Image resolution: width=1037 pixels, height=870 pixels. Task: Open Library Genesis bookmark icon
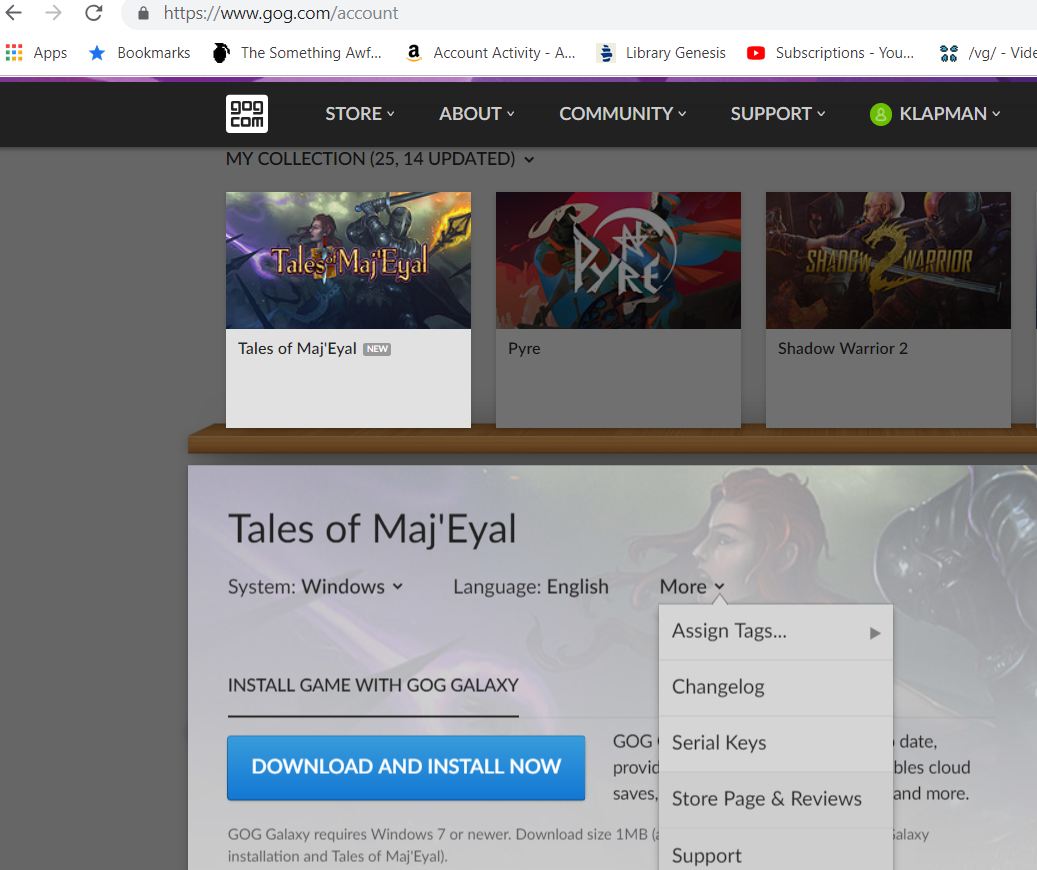tap(606, 52)
